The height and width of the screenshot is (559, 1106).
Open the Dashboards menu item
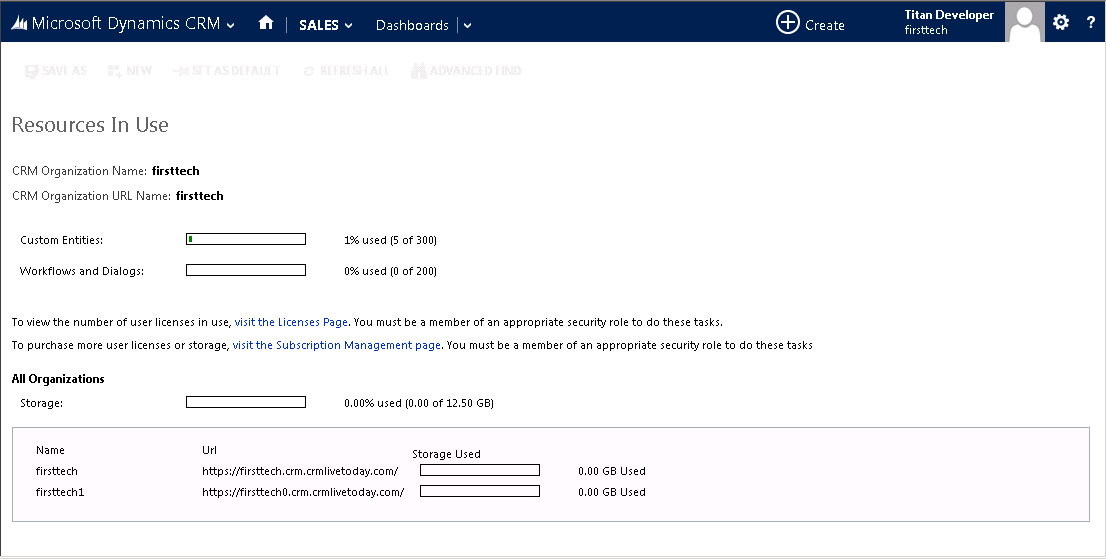coord(412,25)
